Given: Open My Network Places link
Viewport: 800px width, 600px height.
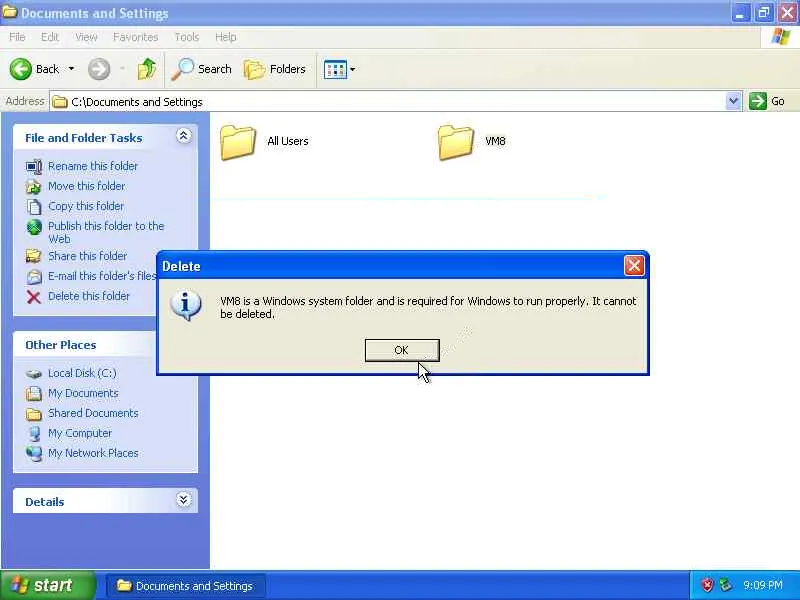Looking at the screenshot, I should [93, 453].
